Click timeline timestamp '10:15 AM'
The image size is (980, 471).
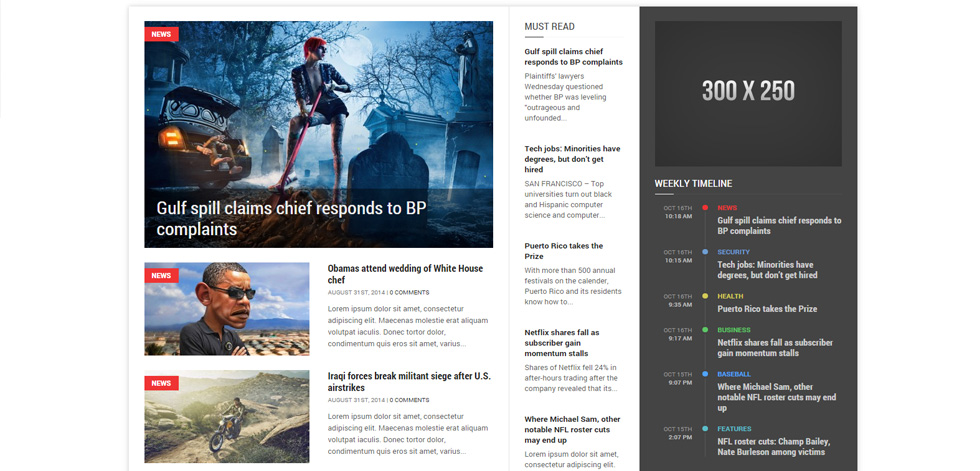(678, 260)
